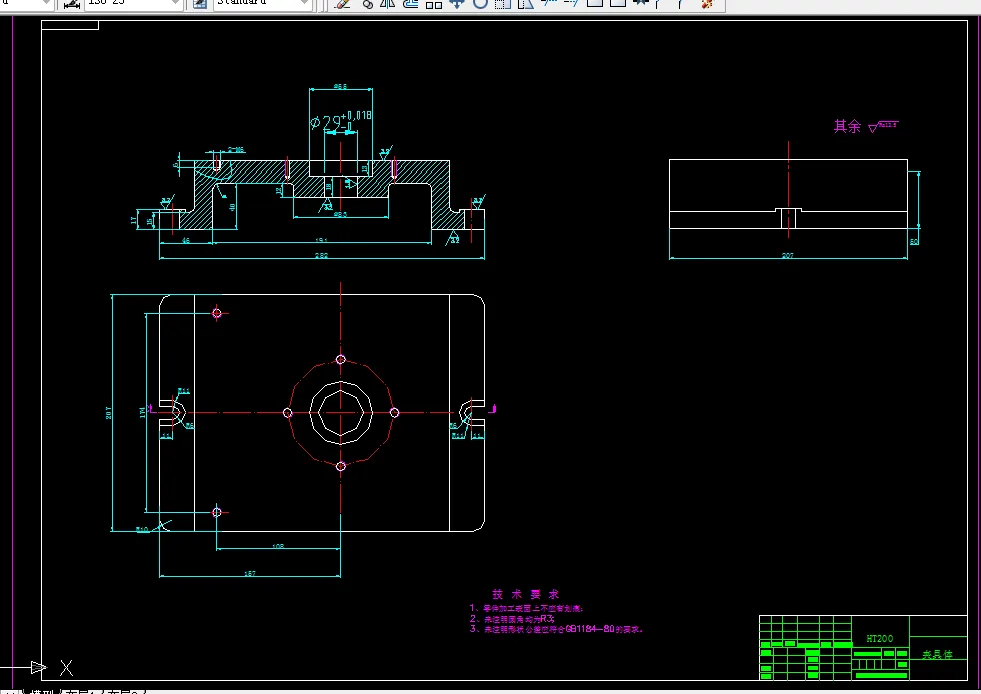The height and width of the screenshot is (694, 981).
Task: Select the 207 width dimension in side view
Action: pos(788,255)
